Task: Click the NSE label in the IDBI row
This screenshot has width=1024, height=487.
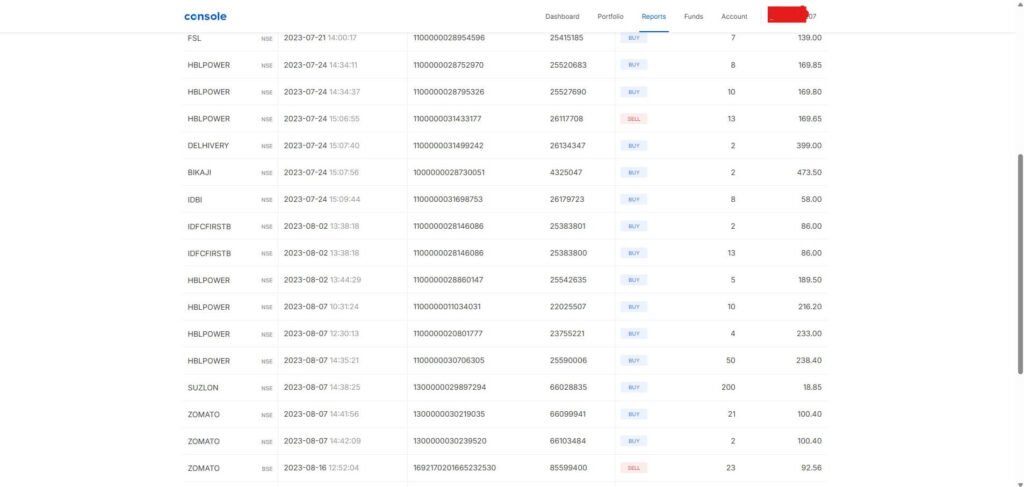Action: tap(266, 200)
